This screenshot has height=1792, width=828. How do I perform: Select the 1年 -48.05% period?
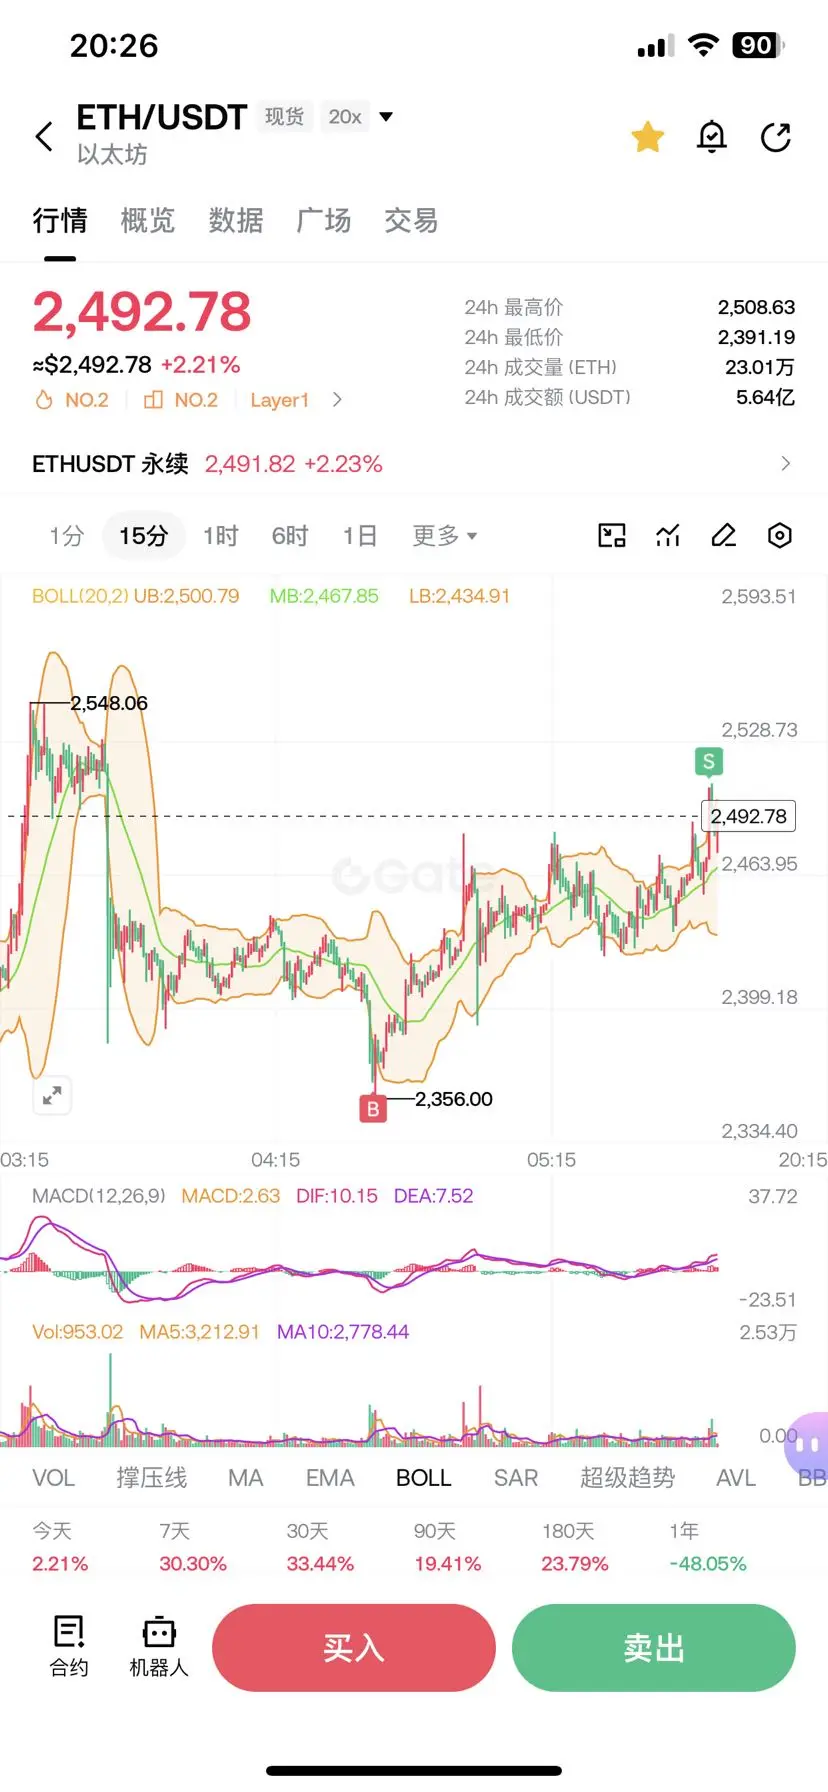[x=708, y=1547]
